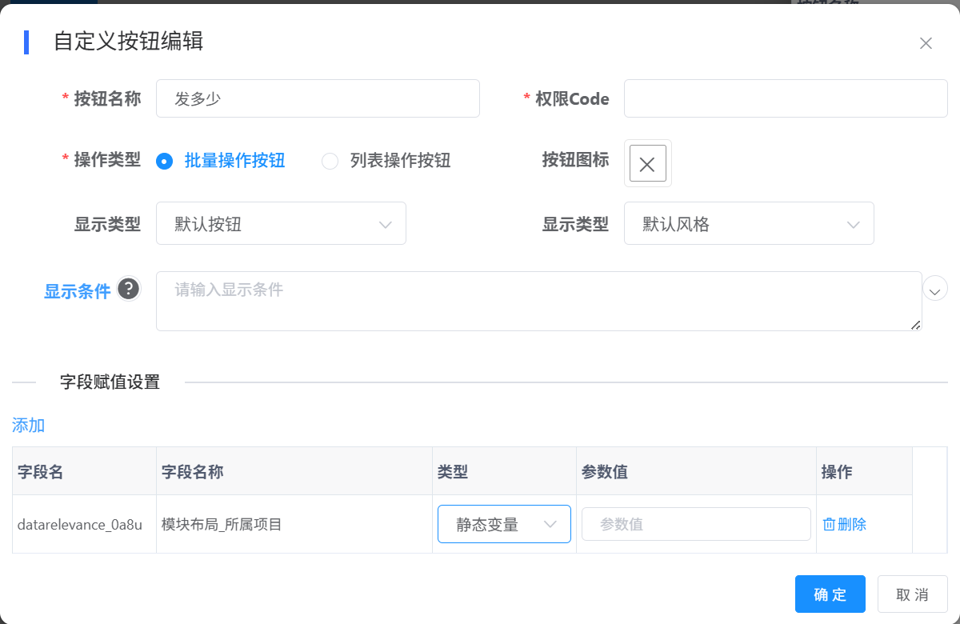961x625 pixels.
Task: Select the 列表操作按钮 radio option
Action: 330,161
